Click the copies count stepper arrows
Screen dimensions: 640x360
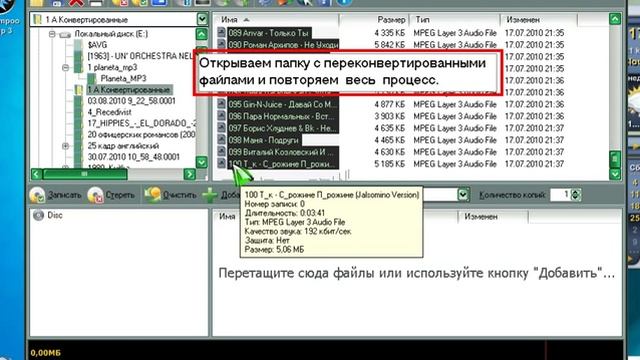[x=576, y=195]
